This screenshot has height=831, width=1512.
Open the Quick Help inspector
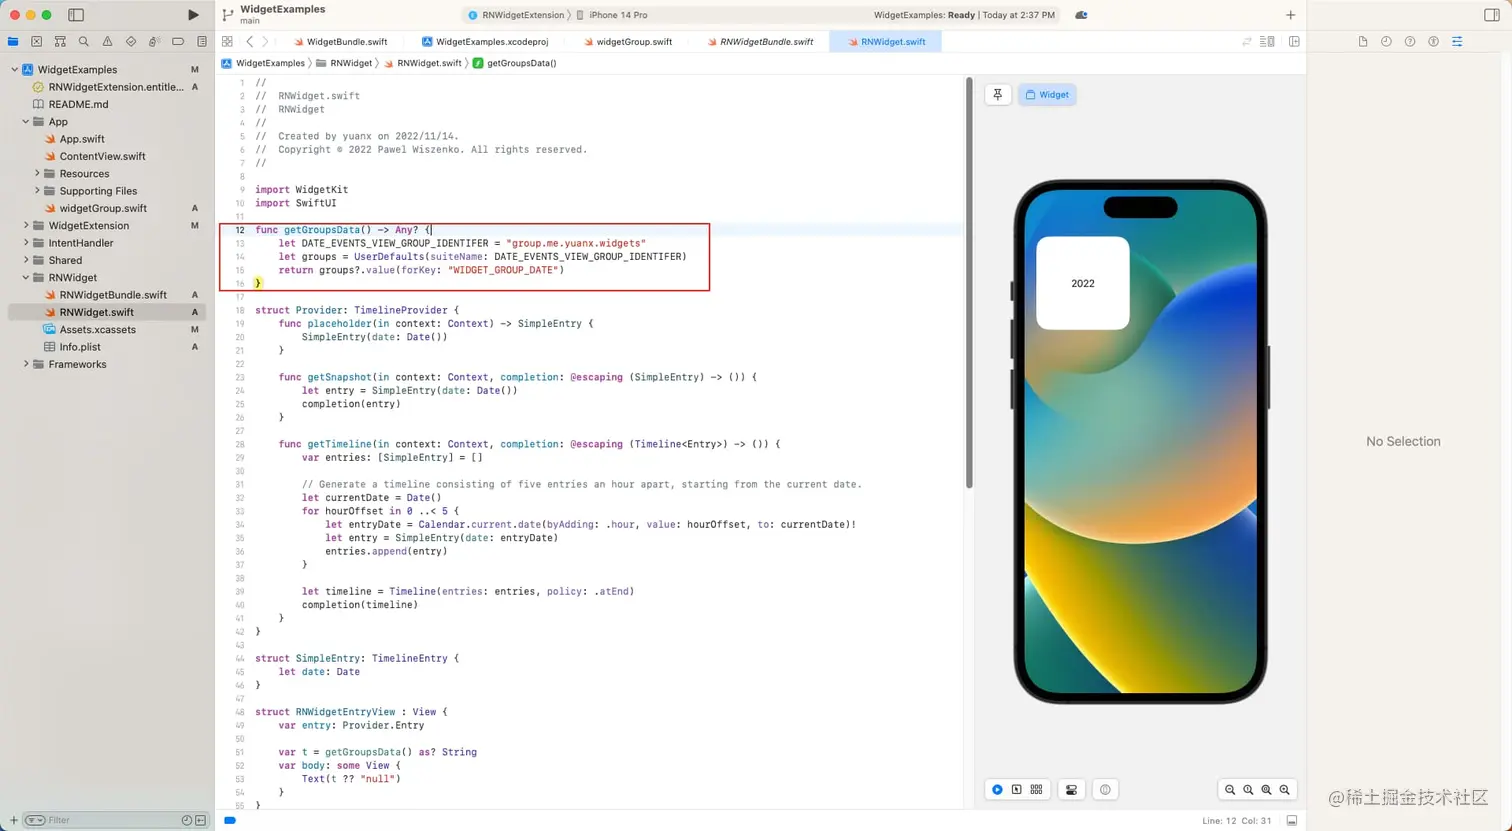(x=1409, y=41)
